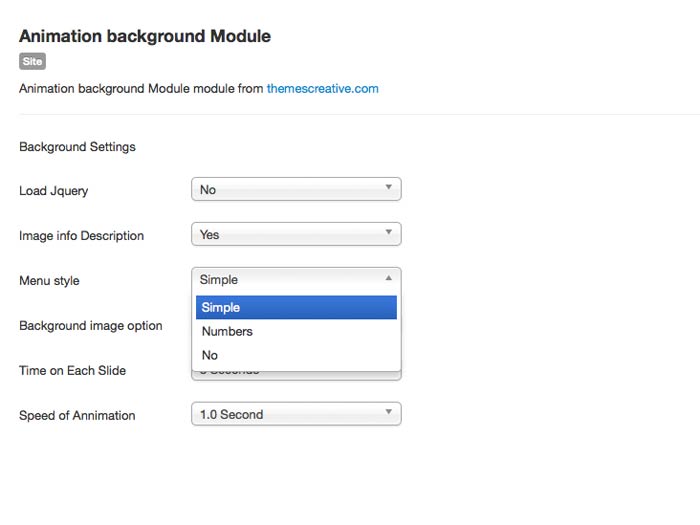Click the partially hidden Time on Each Slide dropdown
This screenshot has width=700, height=525.
click(x=296, y=375)
